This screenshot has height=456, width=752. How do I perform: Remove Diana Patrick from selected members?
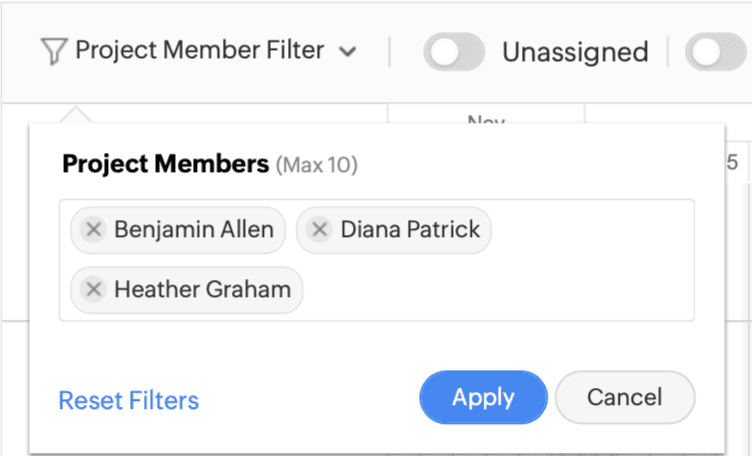[319, 230]
